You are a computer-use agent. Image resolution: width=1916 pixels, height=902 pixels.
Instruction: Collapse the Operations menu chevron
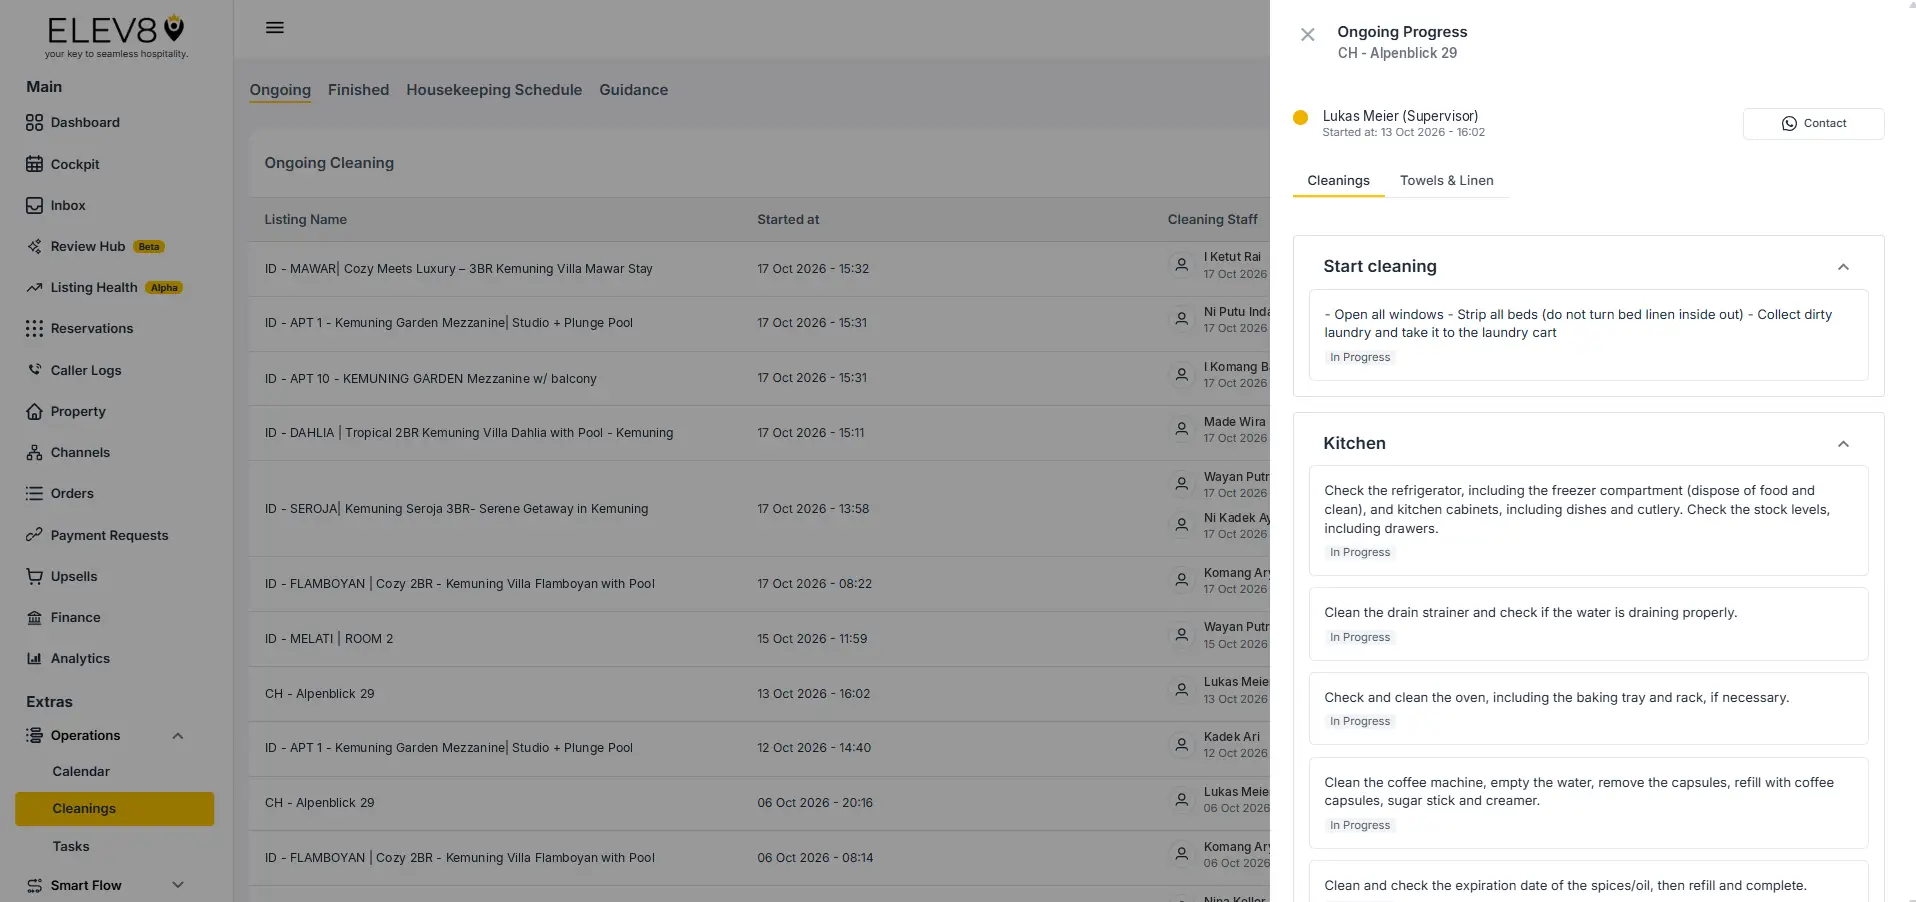tap(178, 736)
